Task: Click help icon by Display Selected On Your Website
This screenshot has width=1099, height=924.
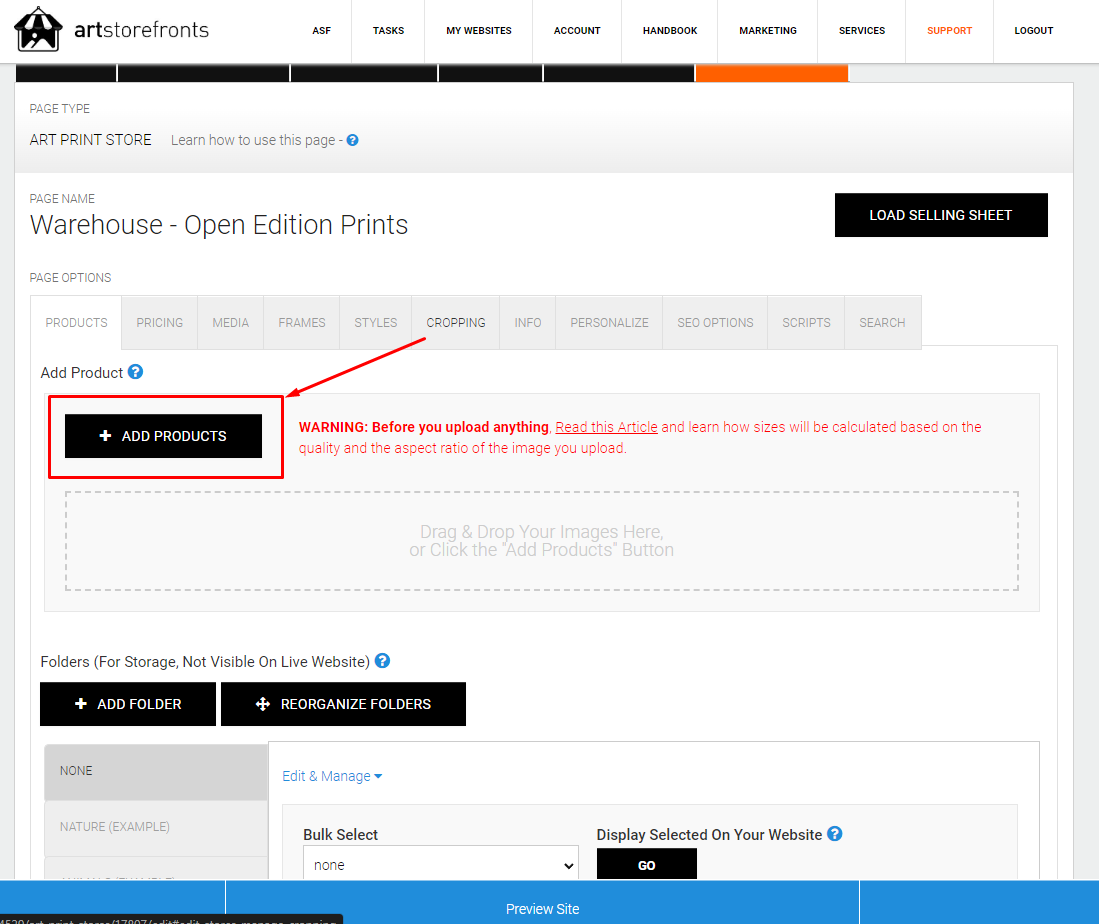Action: tap(834, 834)
